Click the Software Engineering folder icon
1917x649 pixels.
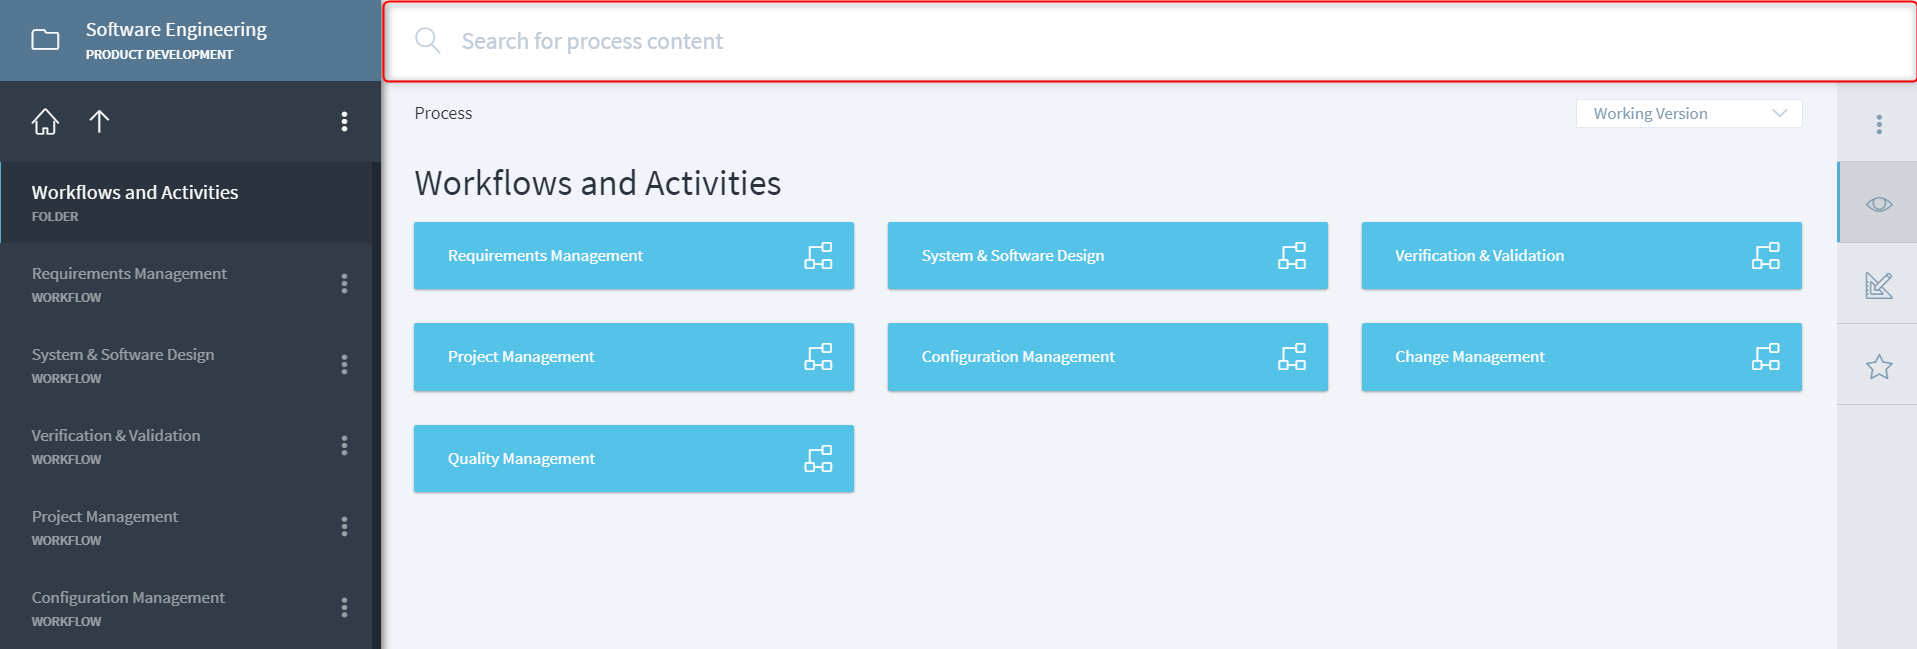[46, 40]
